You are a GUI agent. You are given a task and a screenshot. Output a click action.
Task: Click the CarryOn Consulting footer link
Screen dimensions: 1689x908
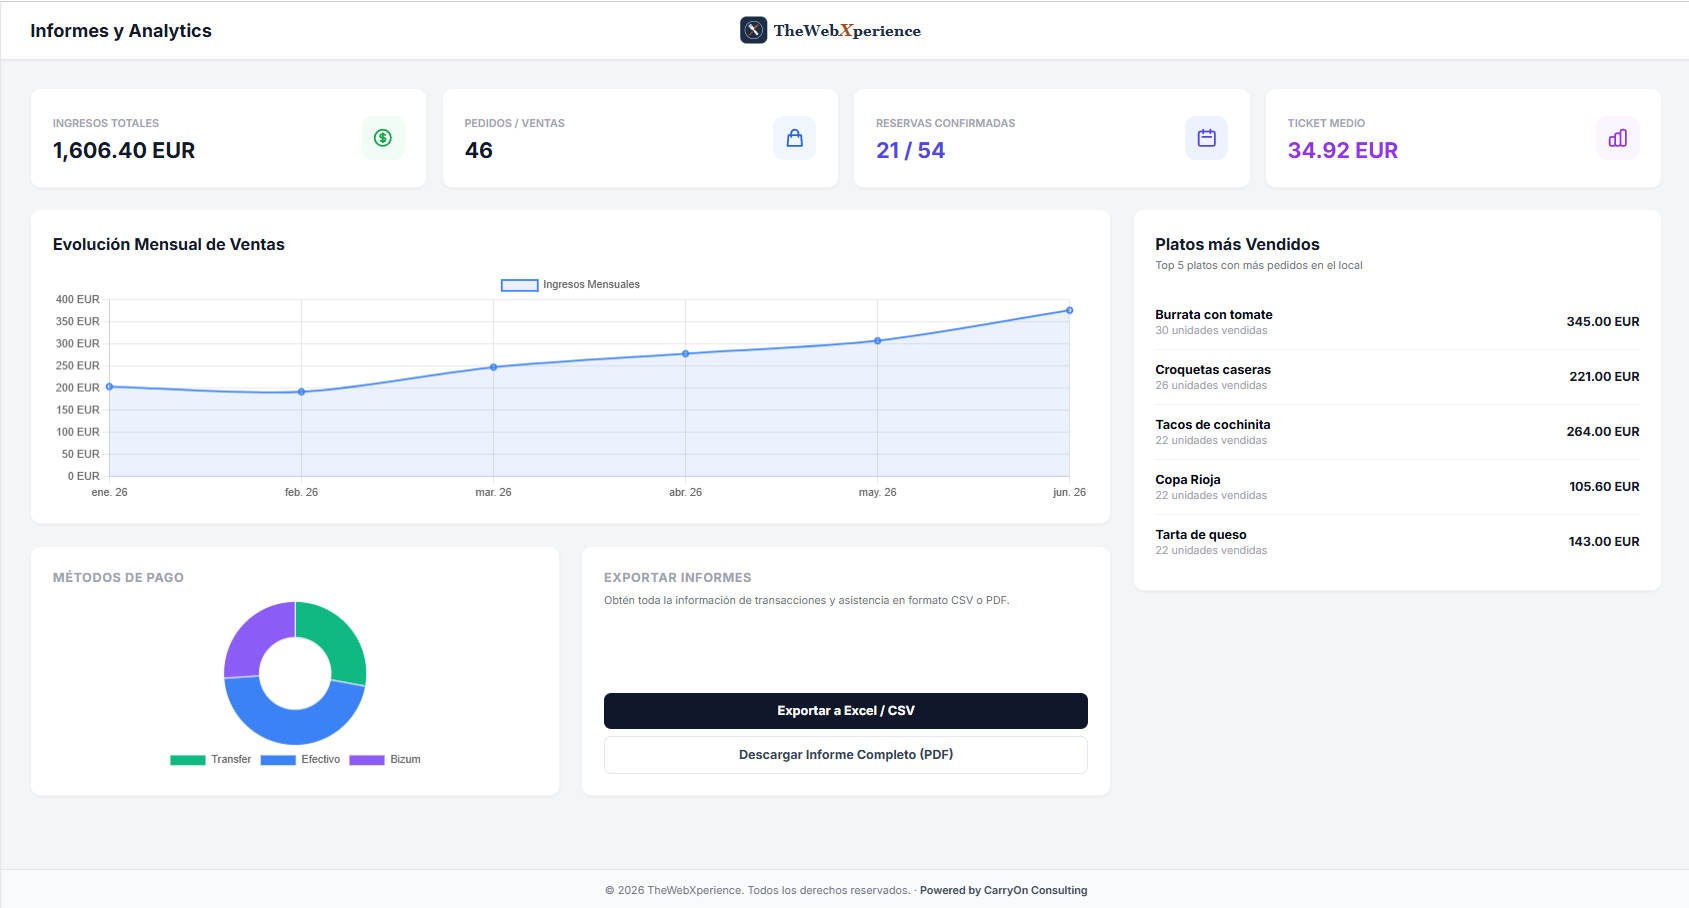pyautogui.click(x=1035, y=890)
